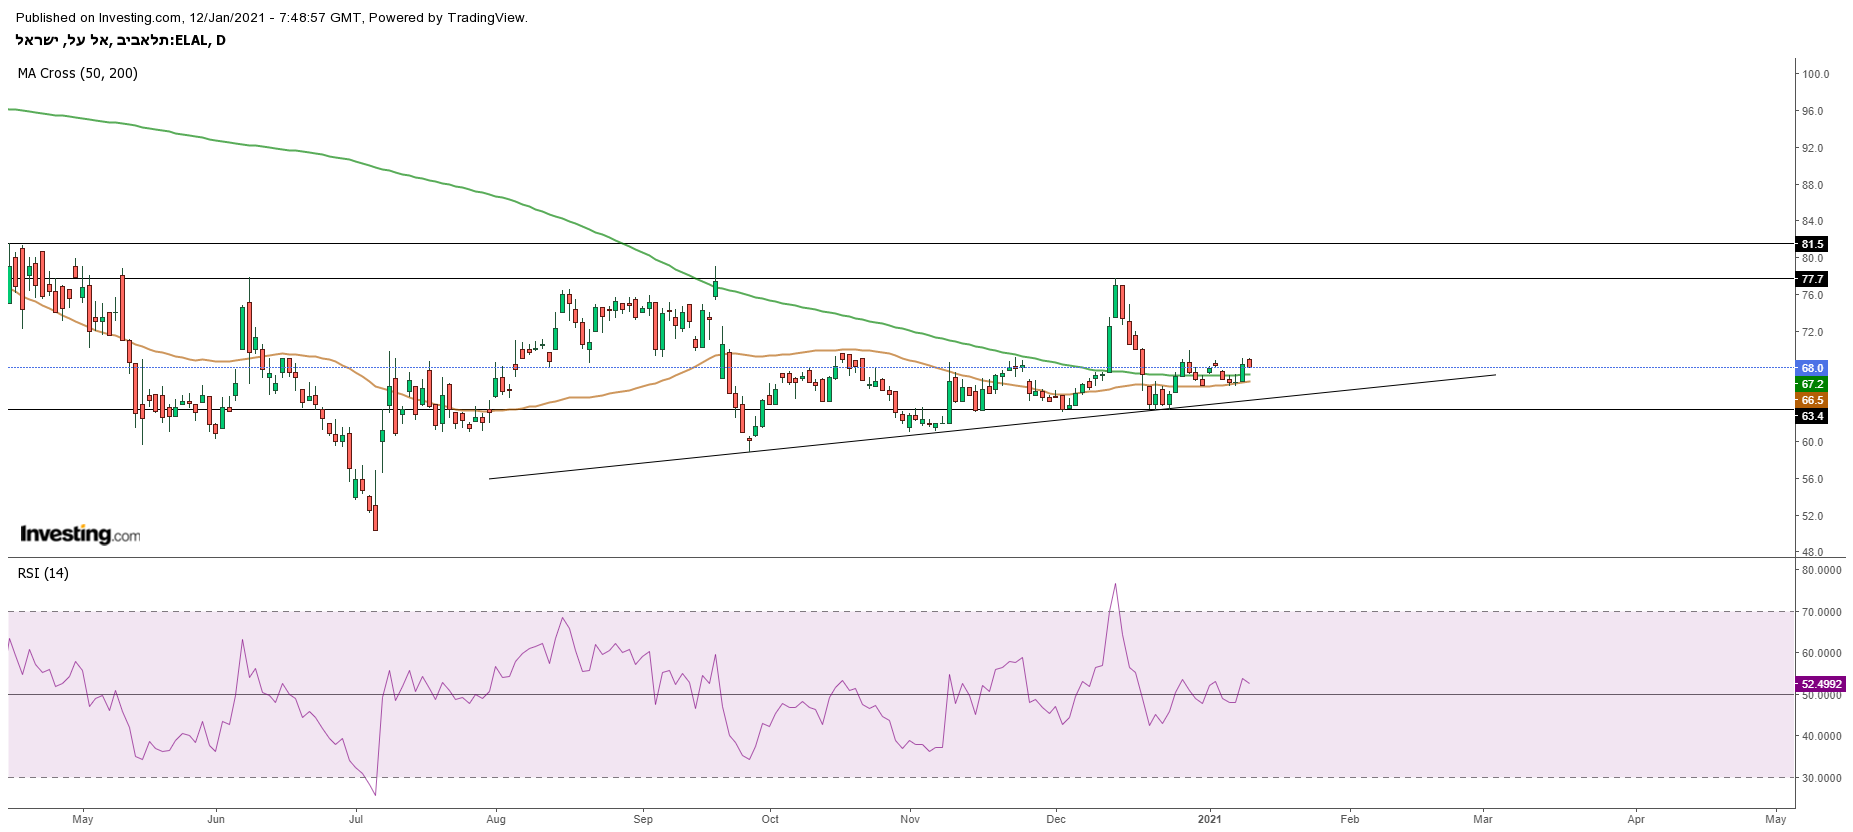Click the Jul label on time axis
The image size is (1853, 832).
pyautogui.click(x=356, y=819)
